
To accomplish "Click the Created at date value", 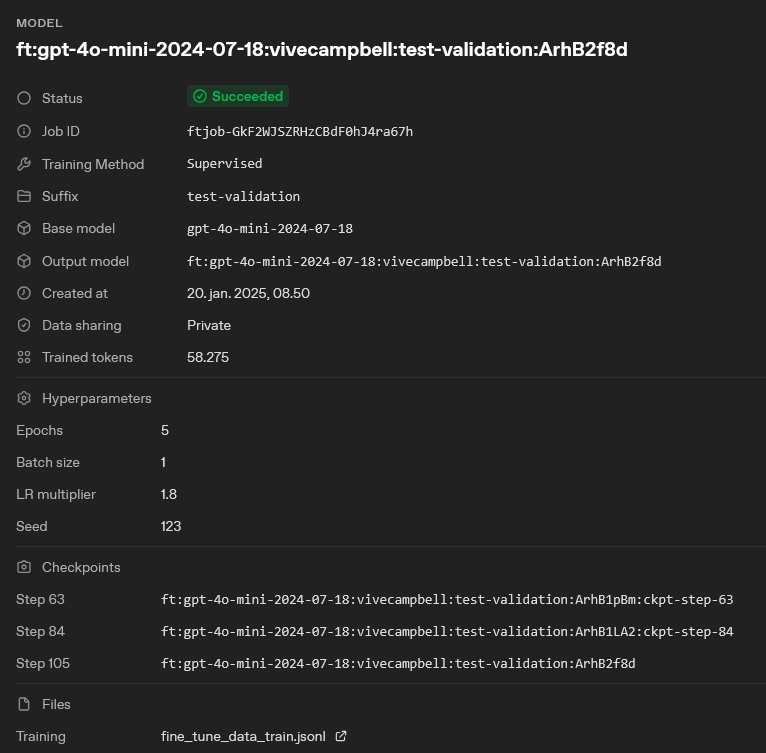I will (x=248, y=293).
